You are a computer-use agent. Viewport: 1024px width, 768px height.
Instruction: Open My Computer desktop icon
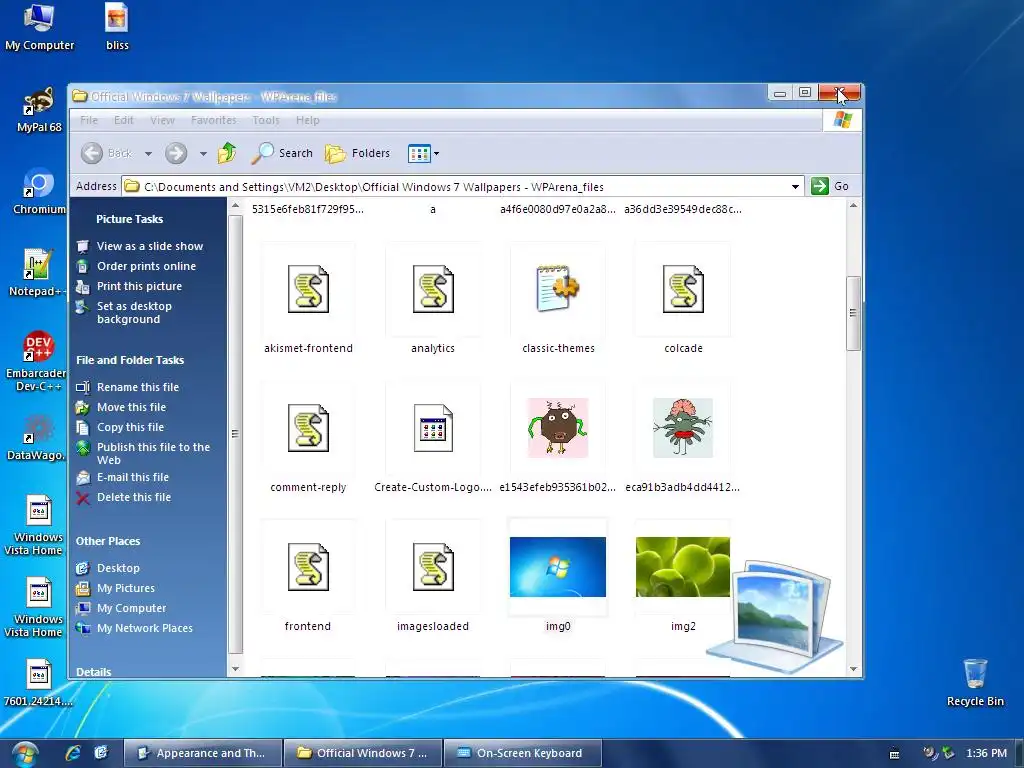(39, 27)
